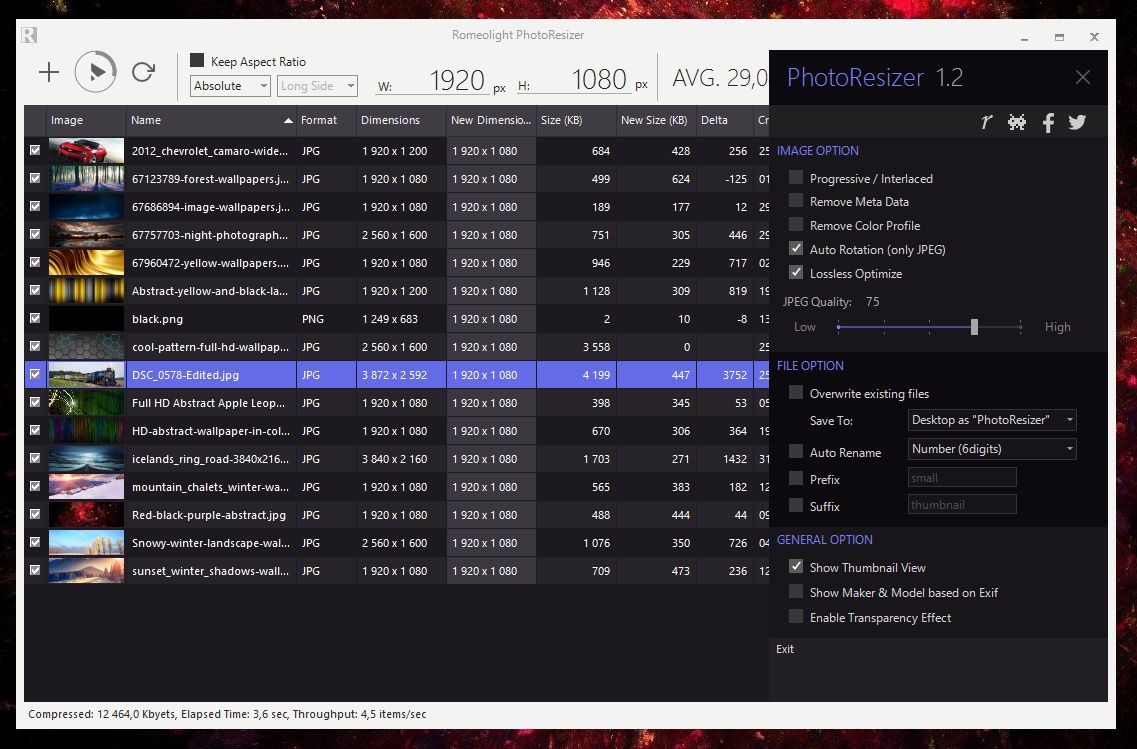Screen dimensions: 1137x749
Task: Start resizing with the play button
Action: click(96, 71)
